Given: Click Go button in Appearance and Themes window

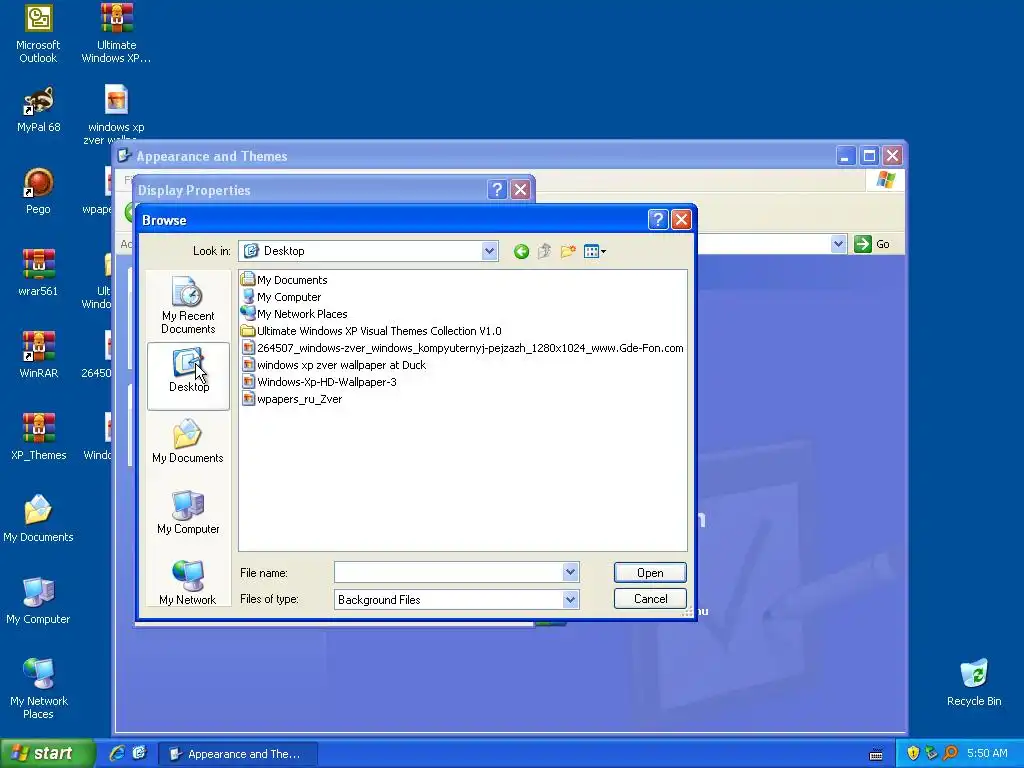Looking at the screenshot, I should pos(872,244).
